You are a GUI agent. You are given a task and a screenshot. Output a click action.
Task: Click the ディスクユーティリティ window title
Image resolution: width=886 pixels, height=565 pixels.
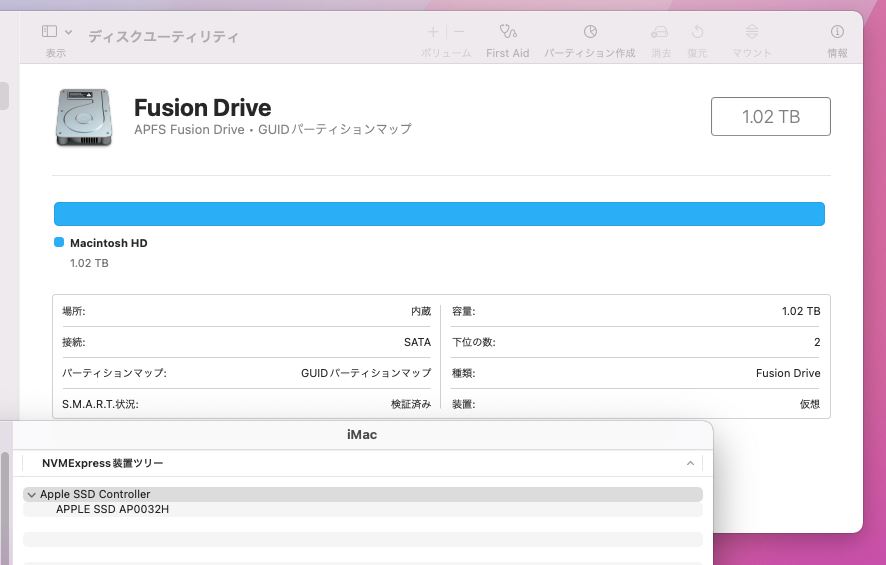[163, 36]
